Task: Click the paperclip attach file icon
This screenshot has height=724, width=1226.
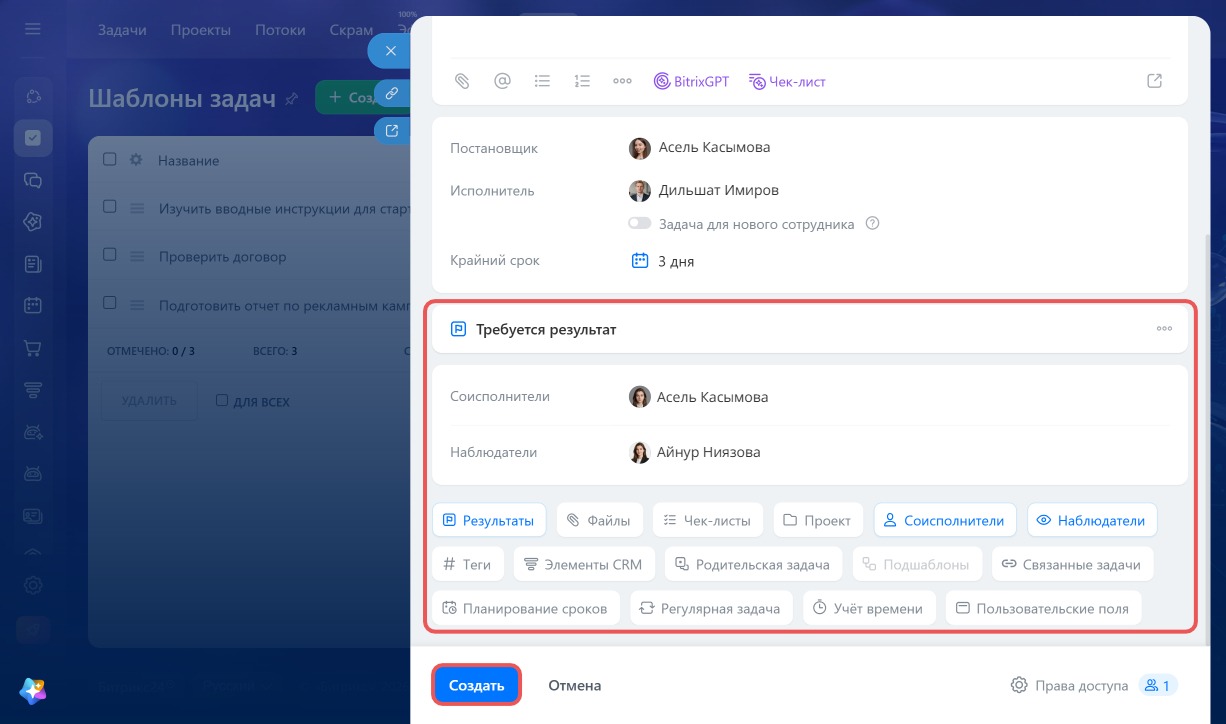Action: coord(462,81)
